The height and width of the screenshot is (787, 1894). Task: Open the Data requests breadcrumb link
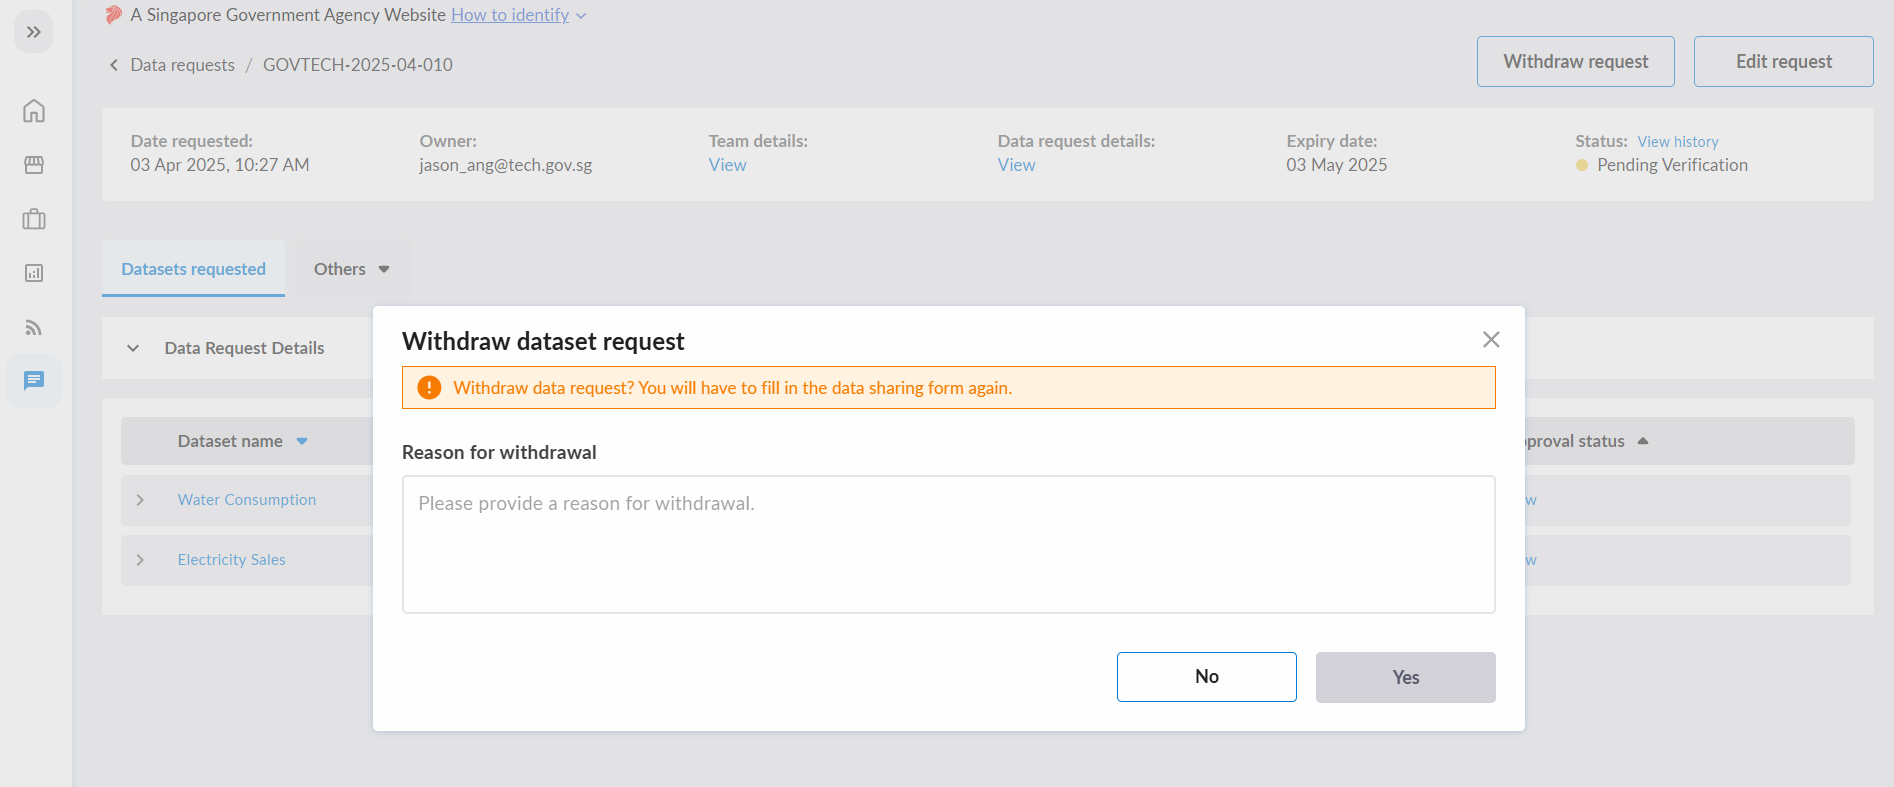click(182, 65)
